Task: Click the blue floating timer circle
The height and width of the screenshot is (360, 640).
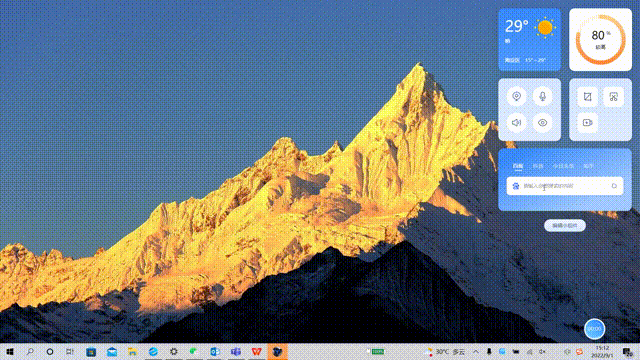Action: click(594, 329)
